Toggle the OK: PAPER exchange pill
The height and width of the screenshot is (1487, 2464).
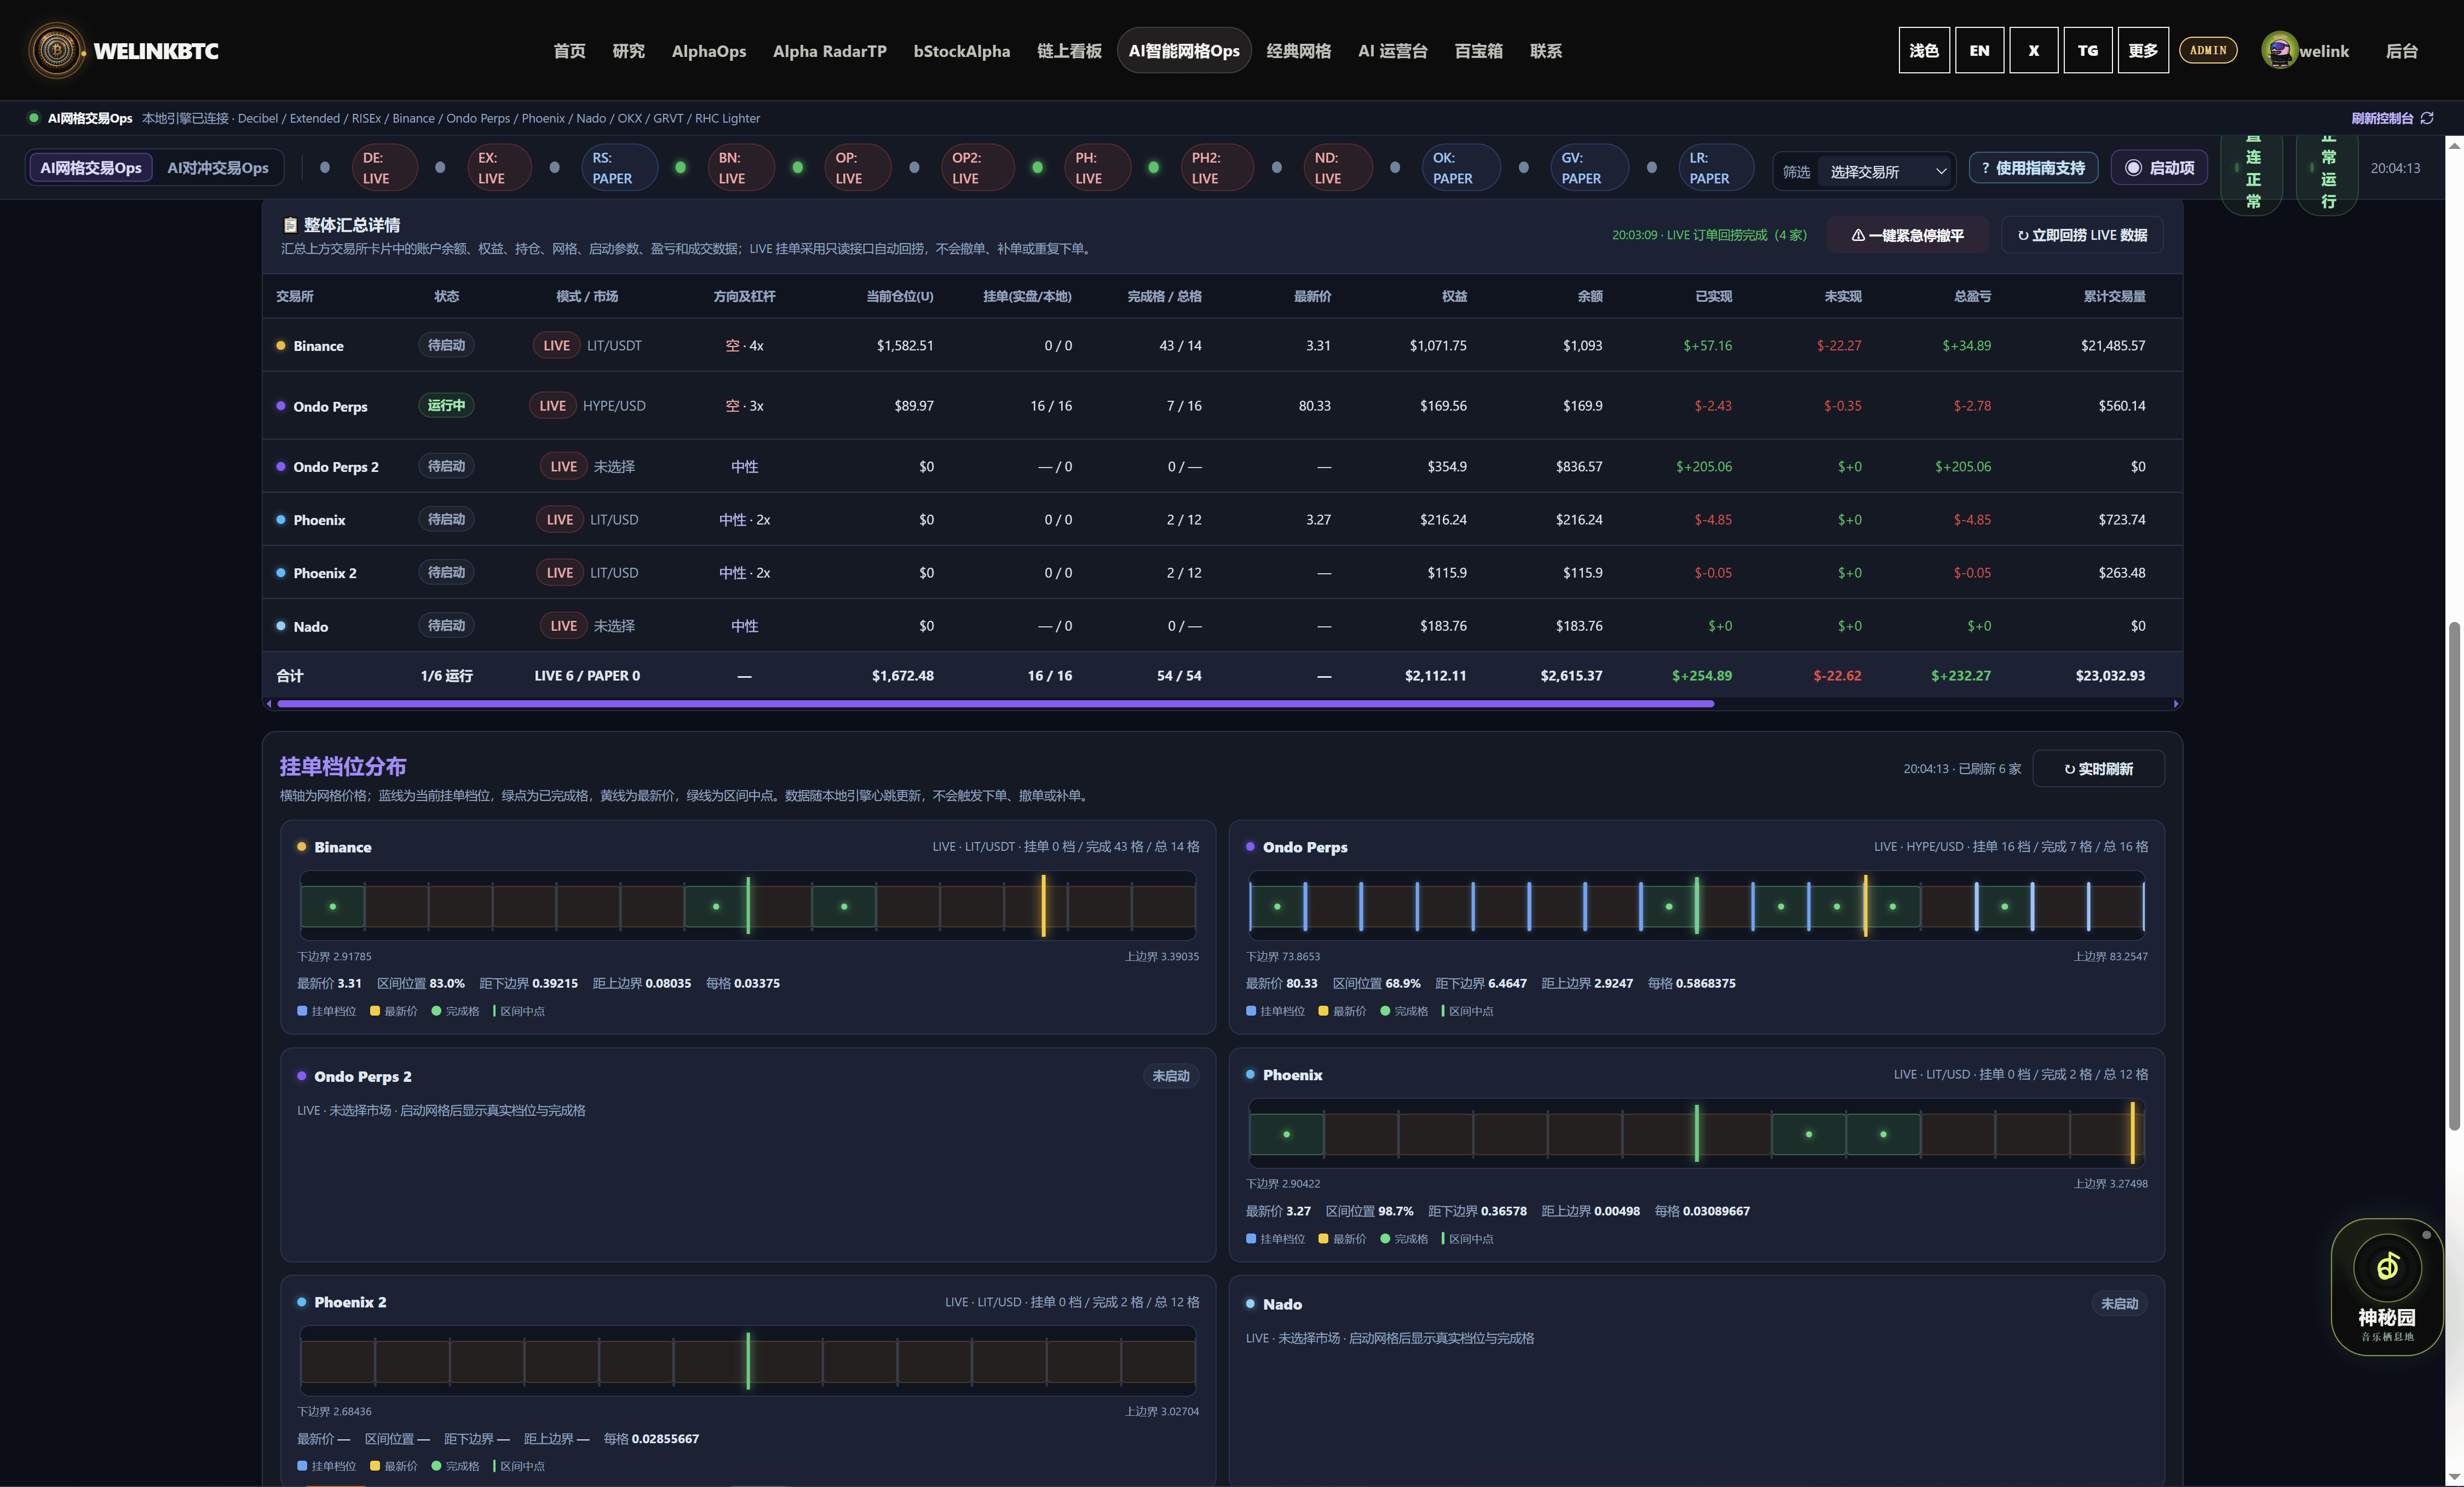[1460, 168]
